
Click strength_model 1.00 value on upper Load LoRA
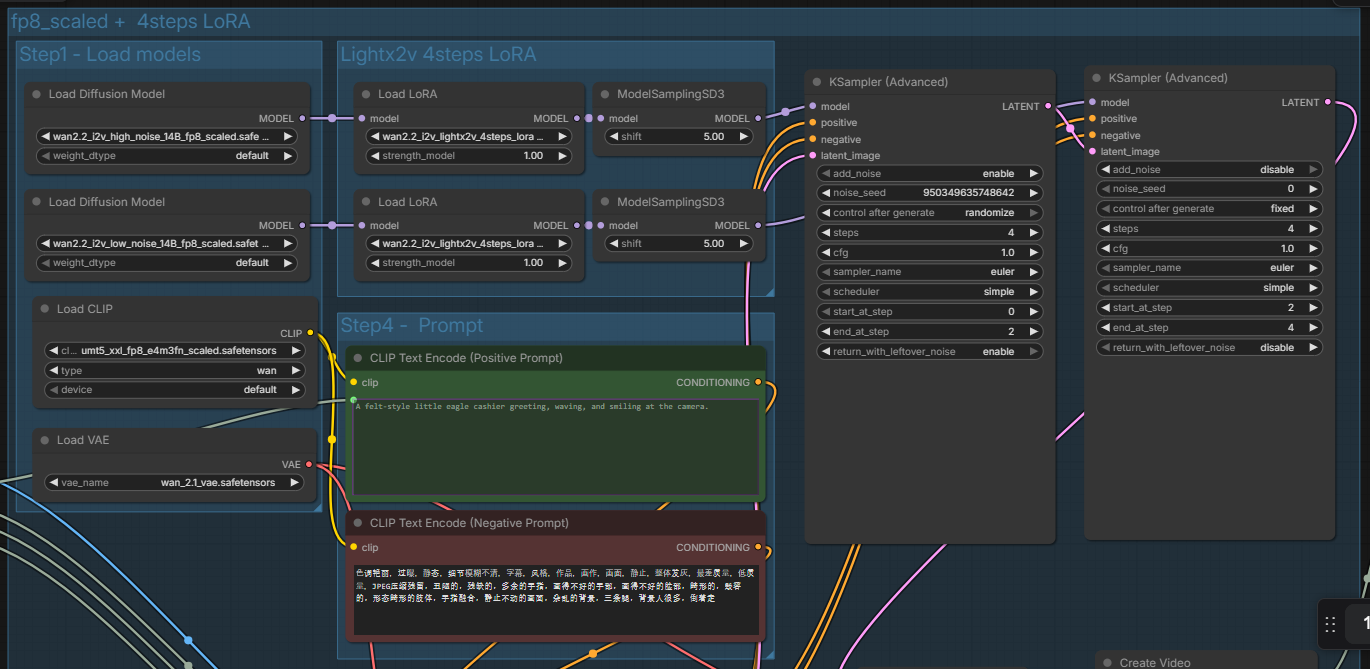pyautogui.click(x=534, y=156)
